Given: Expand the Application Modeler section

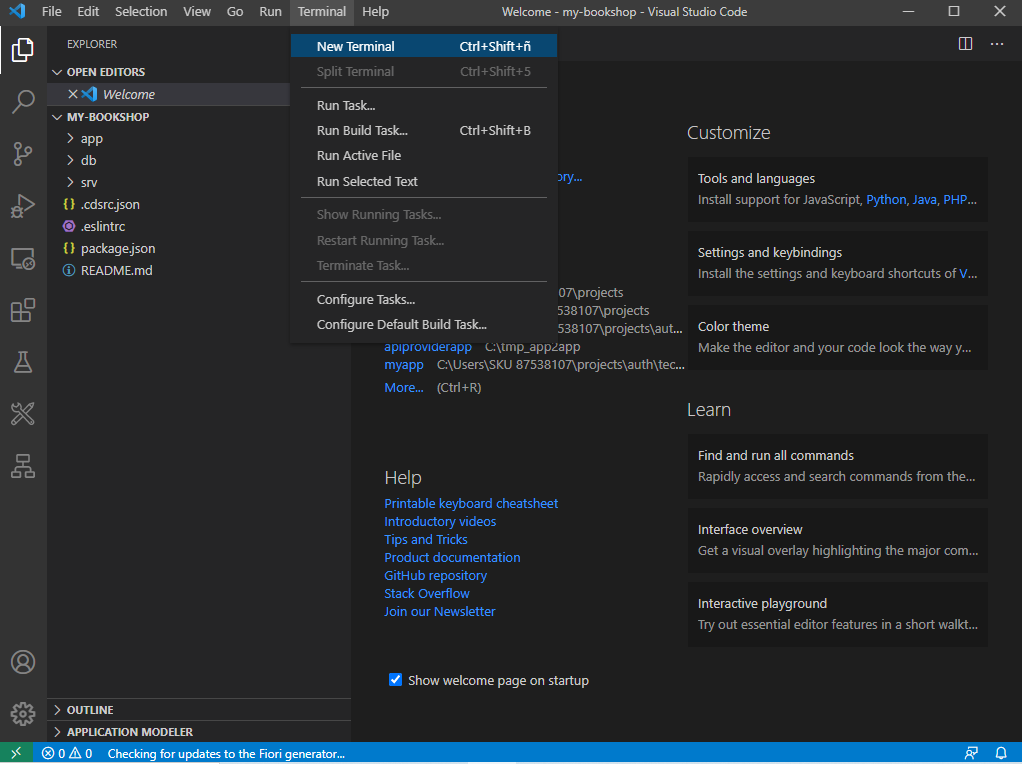Looking at the screenshot, I should click(129, 732).
